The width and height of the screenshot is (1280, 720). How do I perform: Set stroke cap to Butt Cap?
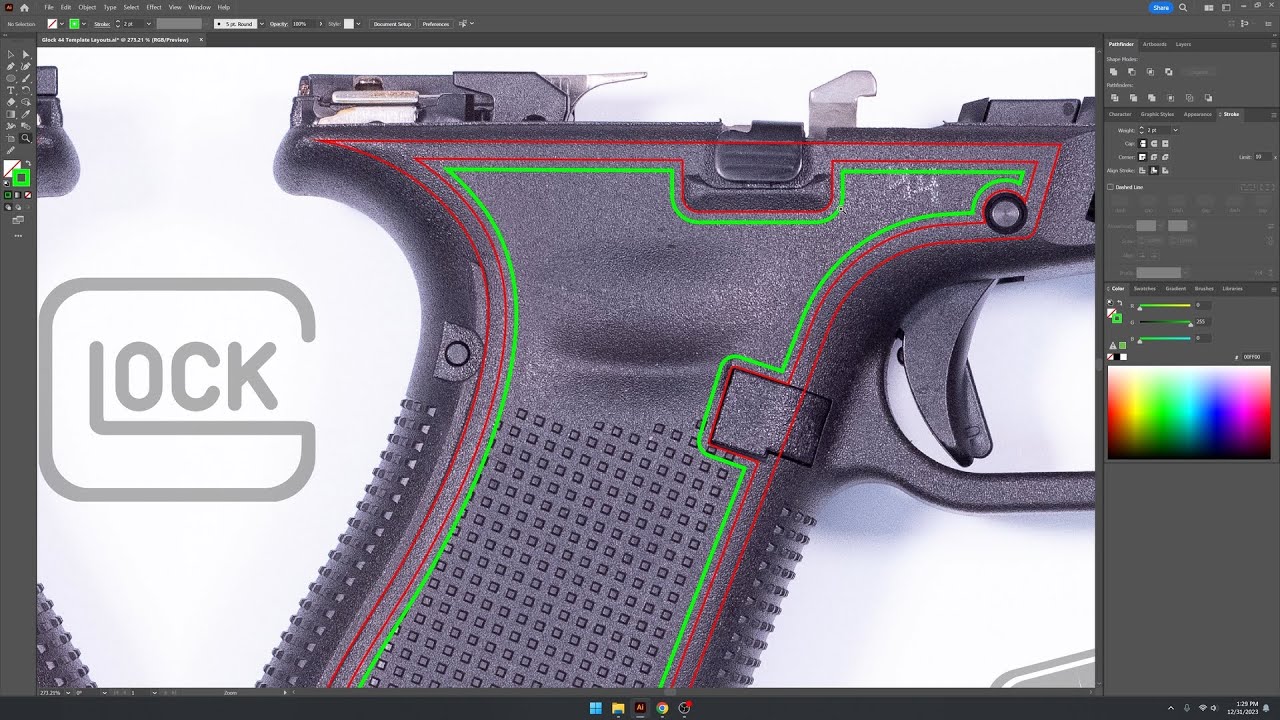(x=1144, y=143)
